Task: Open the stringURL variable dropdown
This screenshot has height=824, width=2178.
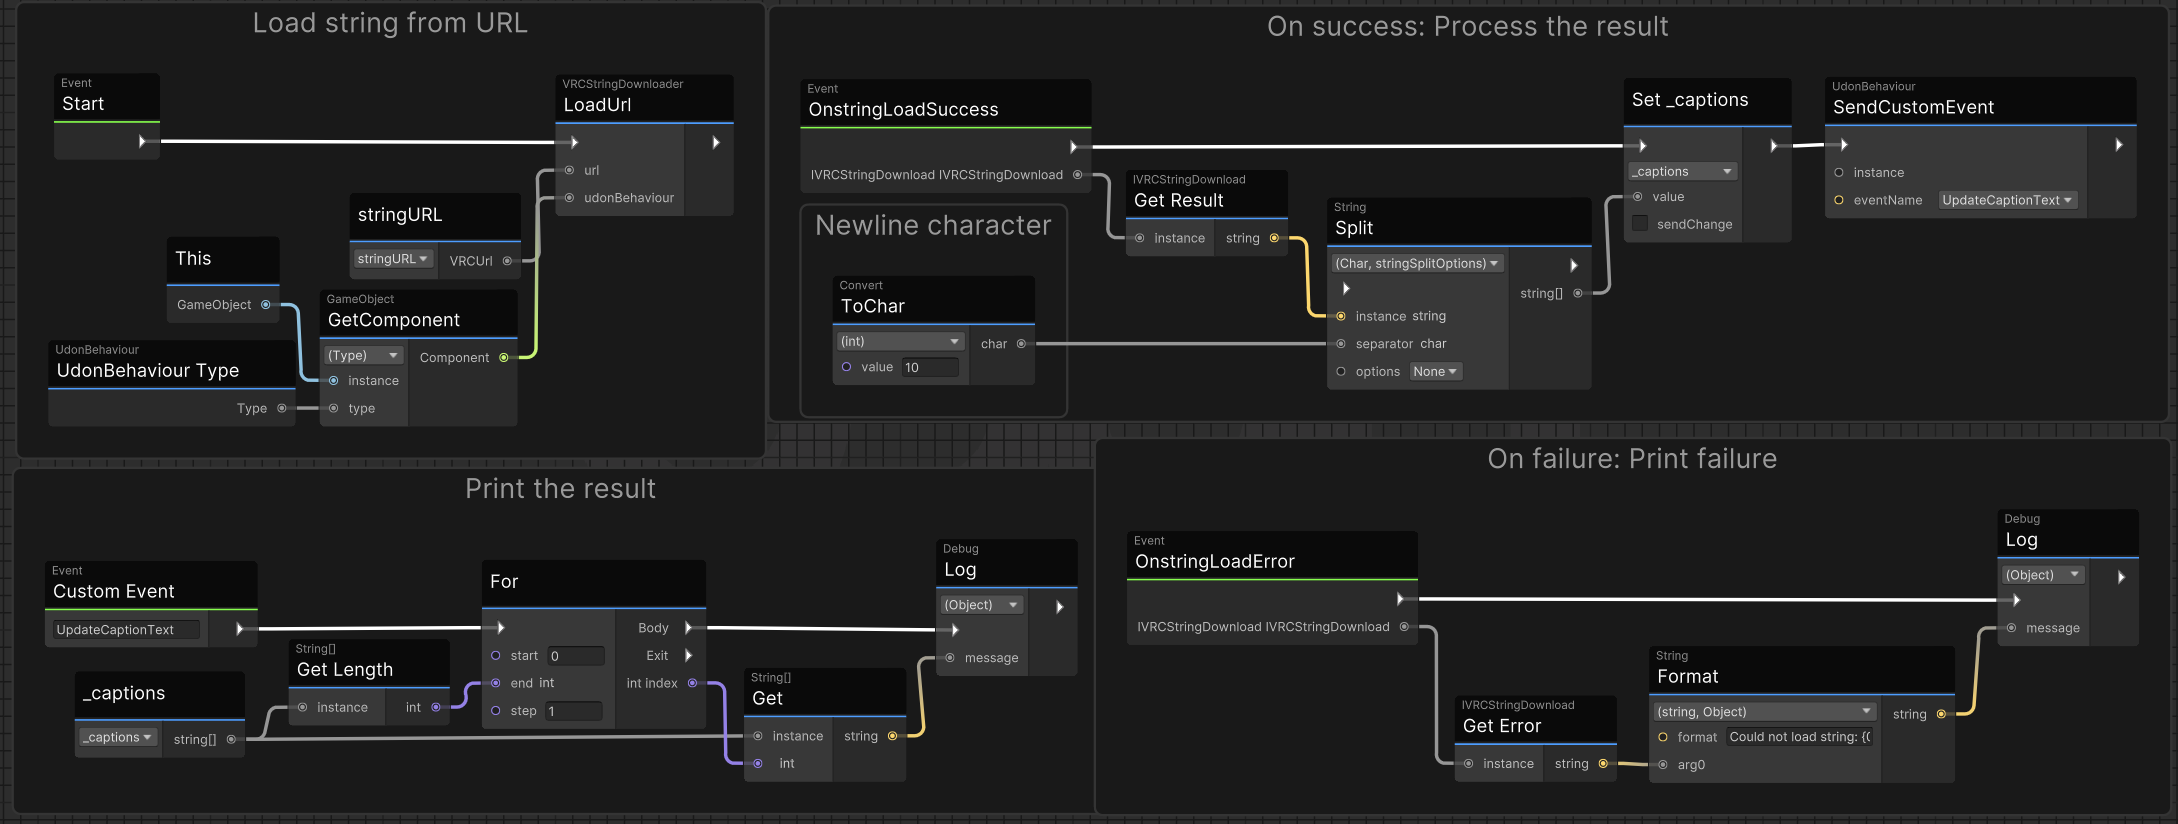Action: (x=393, y=259)
